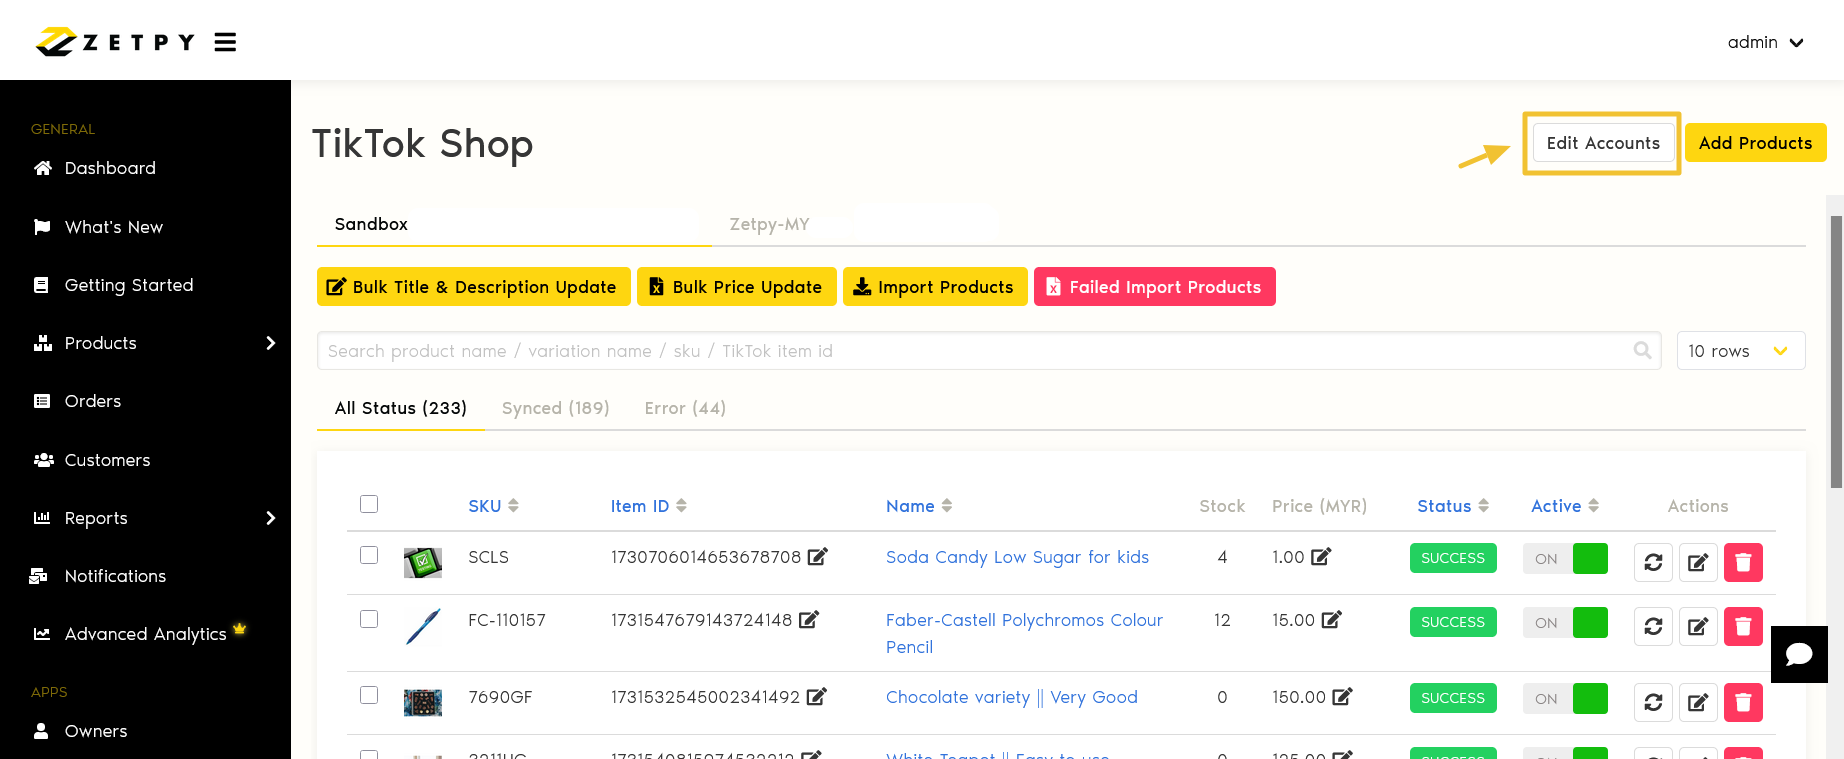Select the Error (44) tab
Viewport: 1844px width, 759px height.
tap(685, 408)
